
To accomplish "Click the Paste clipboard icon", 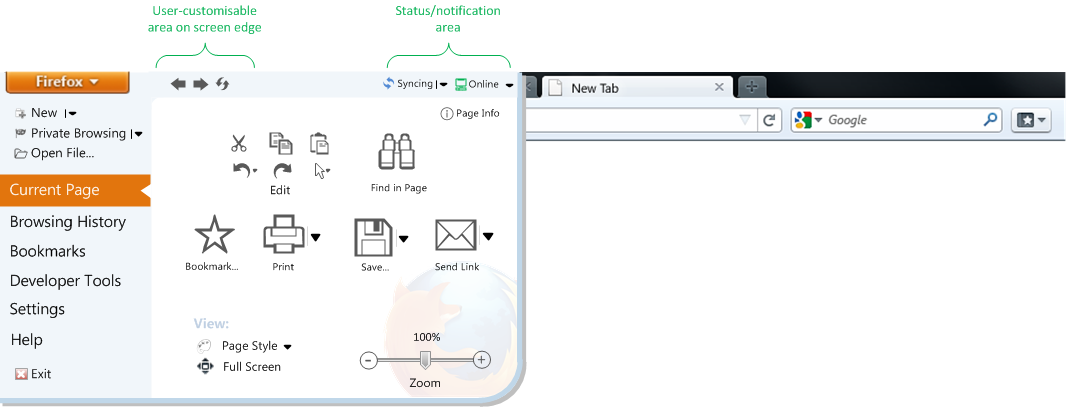I will pos(320,143).
